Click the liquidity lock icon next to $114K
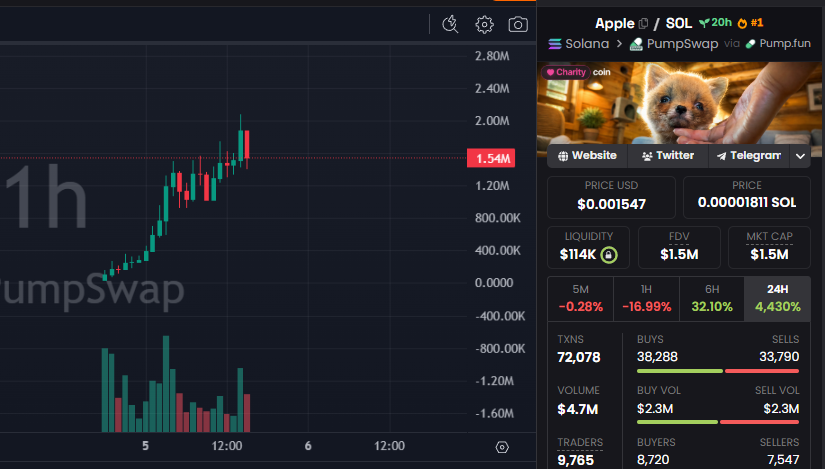The height and width of the screenshot is (469, 825). pyautogui.click(x=609, y=255)
